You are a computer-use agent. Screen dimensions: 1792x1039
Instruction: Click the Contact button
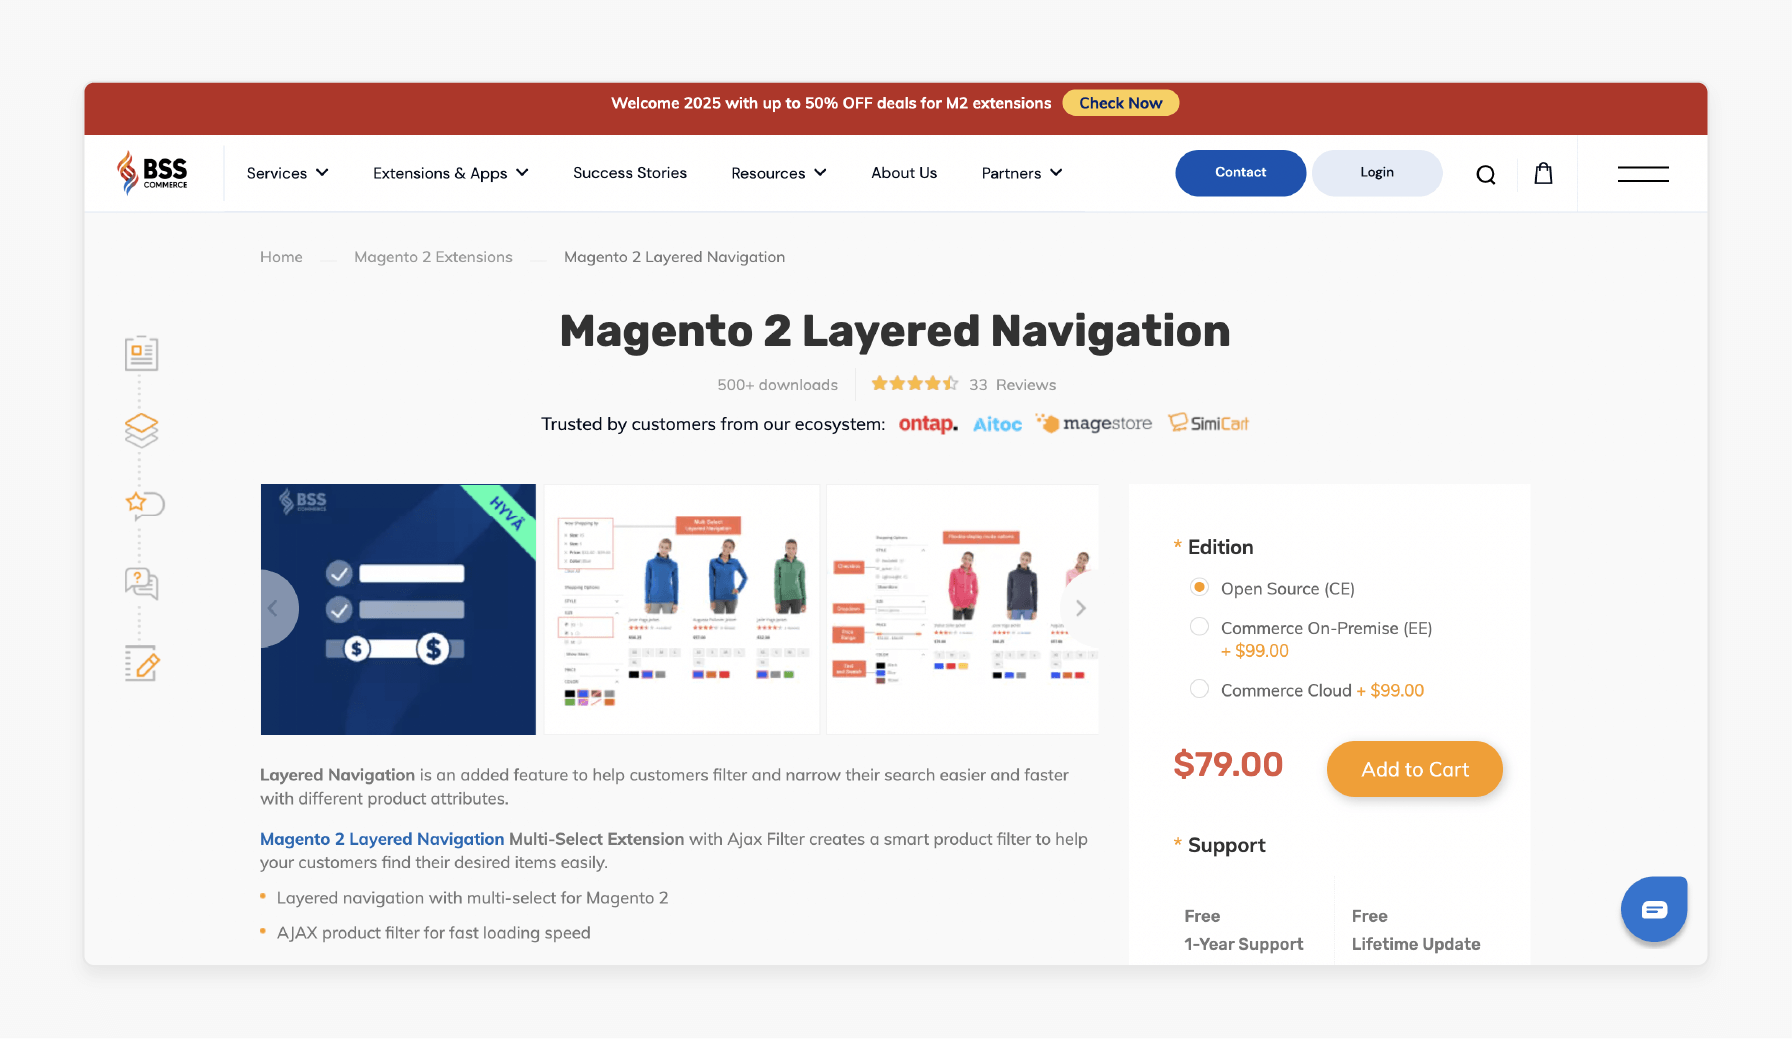click(x=1241, y=173)
